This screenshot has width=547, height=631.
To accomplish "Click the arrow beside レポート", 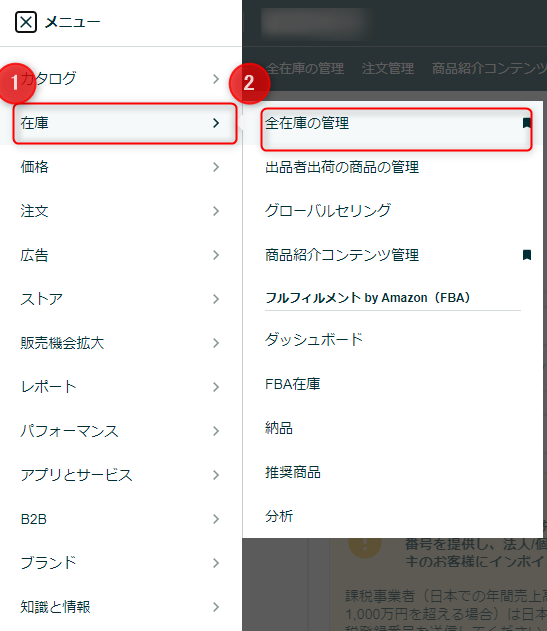I will pyautogui.click(x=216, y=387).
